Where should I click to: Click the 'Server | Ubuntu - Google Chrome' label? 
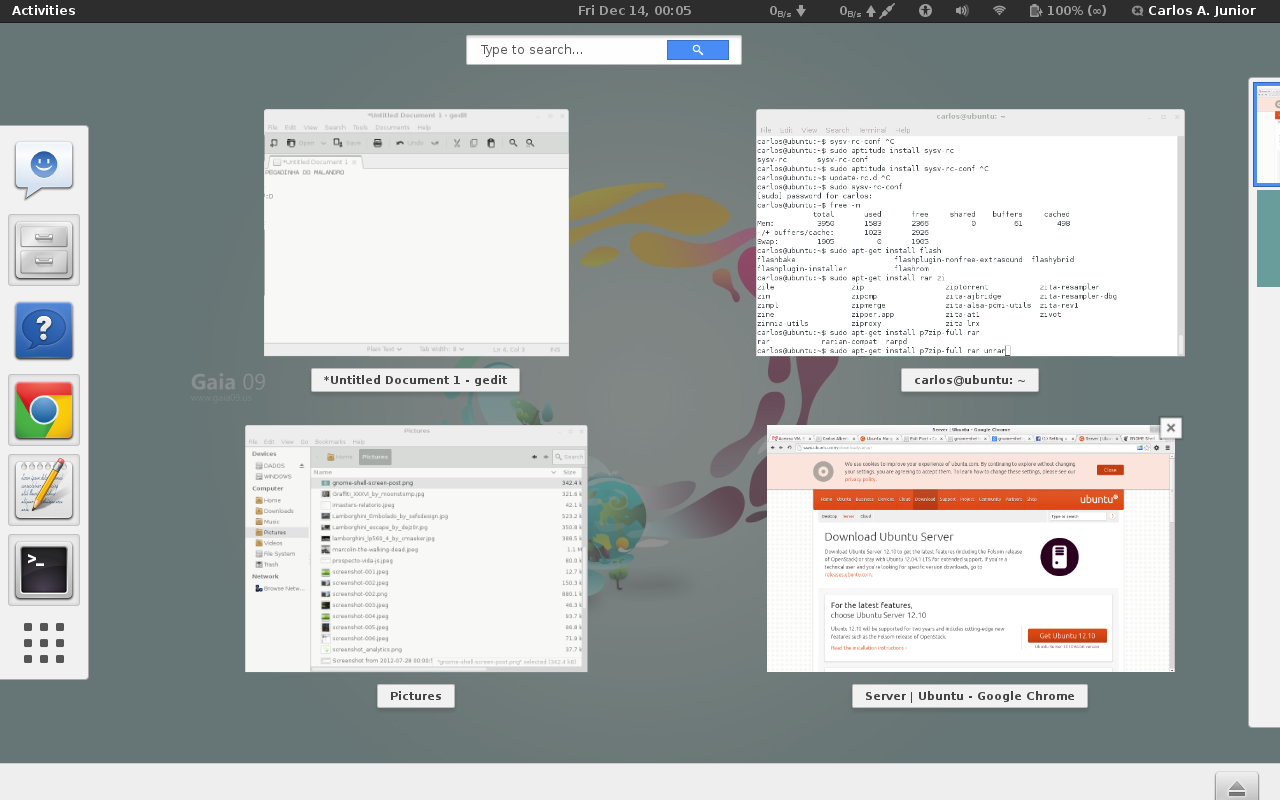pos(970,696)
